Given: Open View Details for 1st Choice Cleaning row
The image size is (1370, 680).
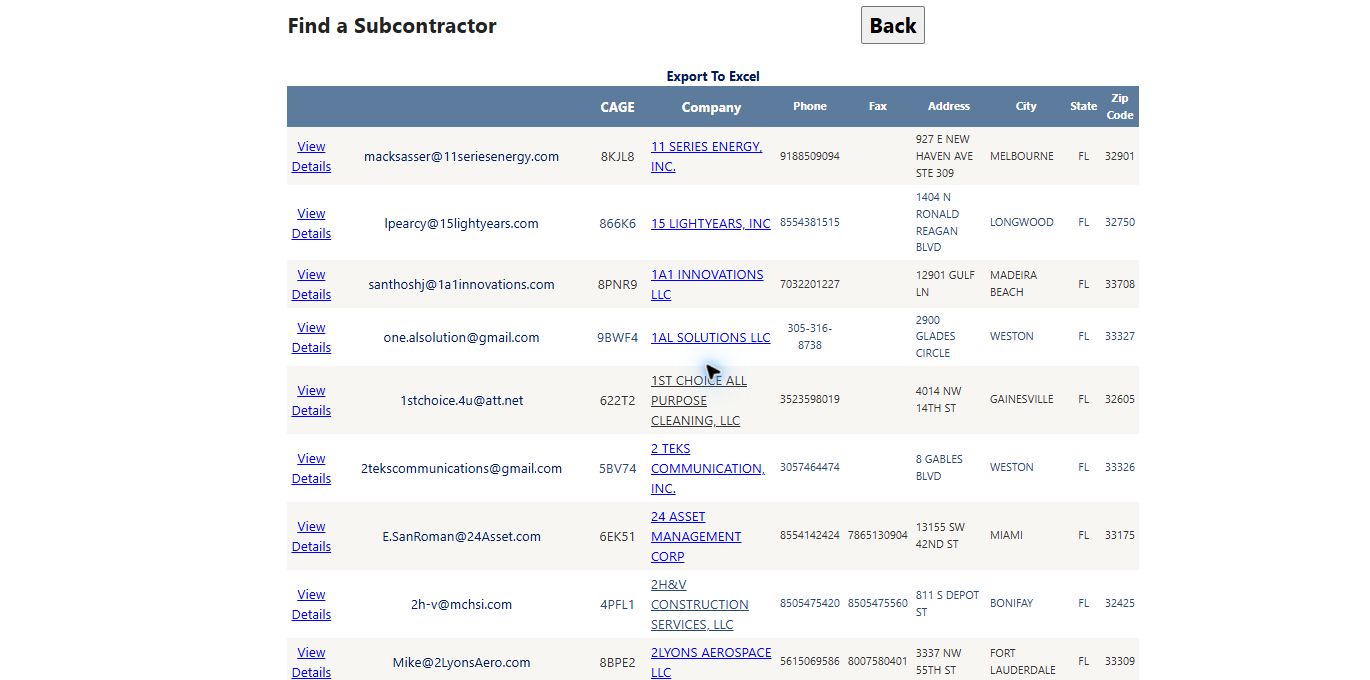Looking at the screenshot, I should tap(311, 401).
